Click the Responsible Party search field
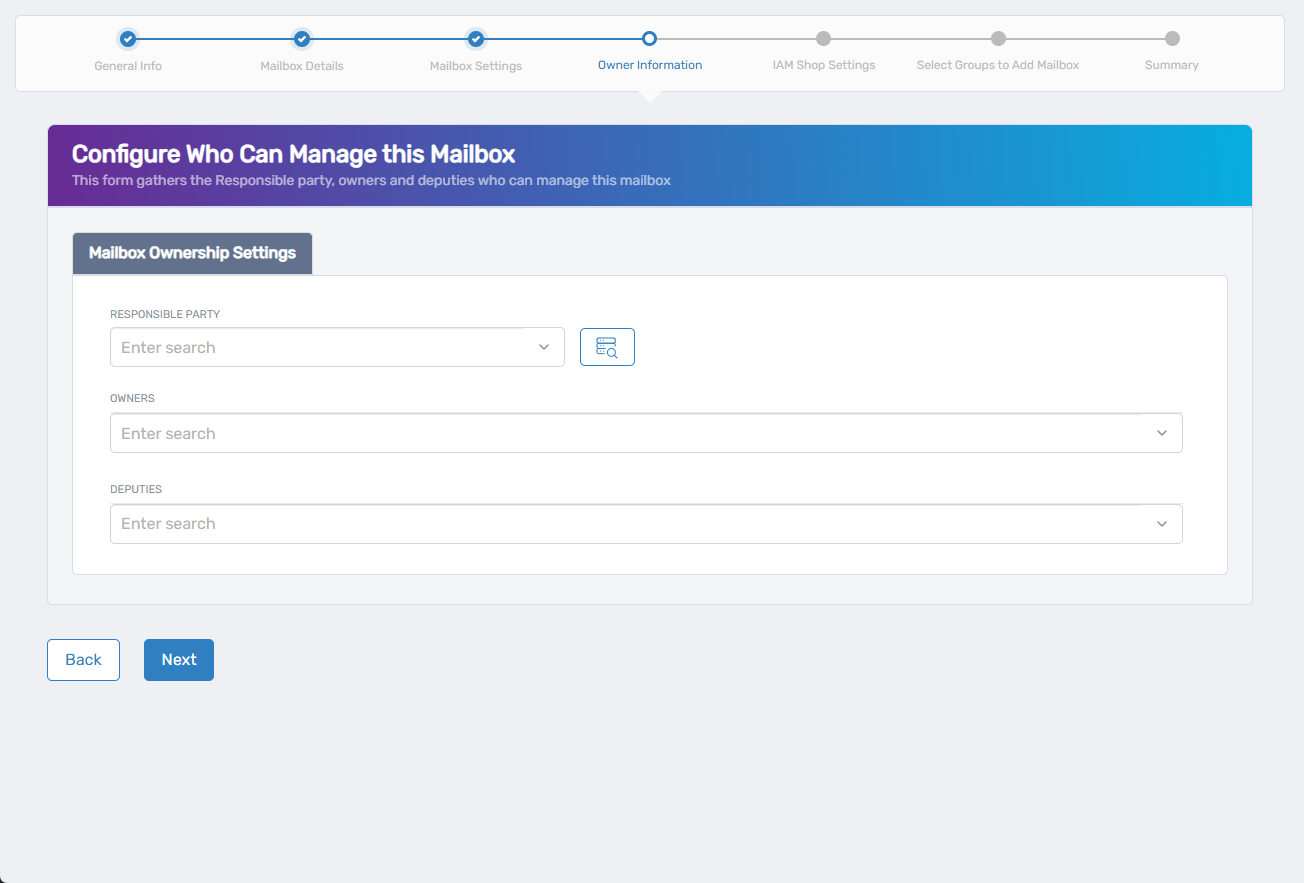 tap(300, 346)
